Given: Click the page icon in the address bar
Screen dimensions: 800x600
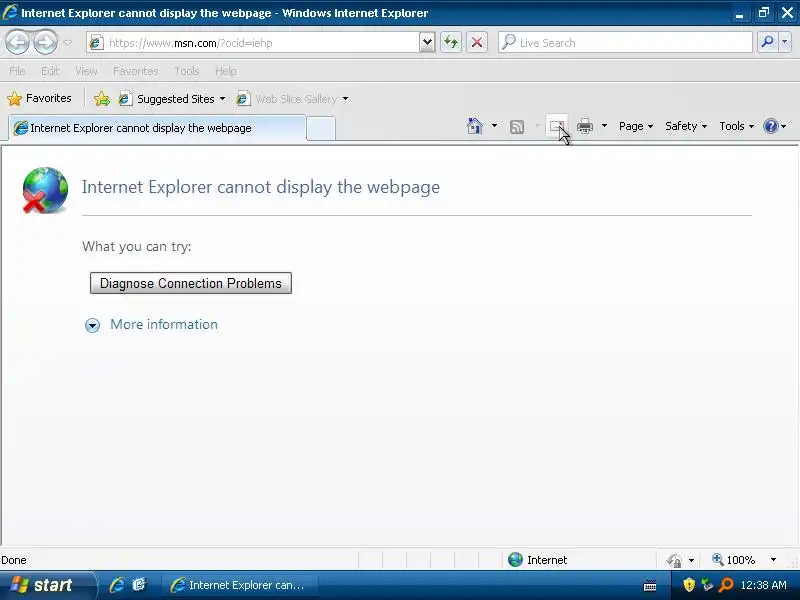Looking at the screenshot, I should pyautogui.click(x=96, y=43).
